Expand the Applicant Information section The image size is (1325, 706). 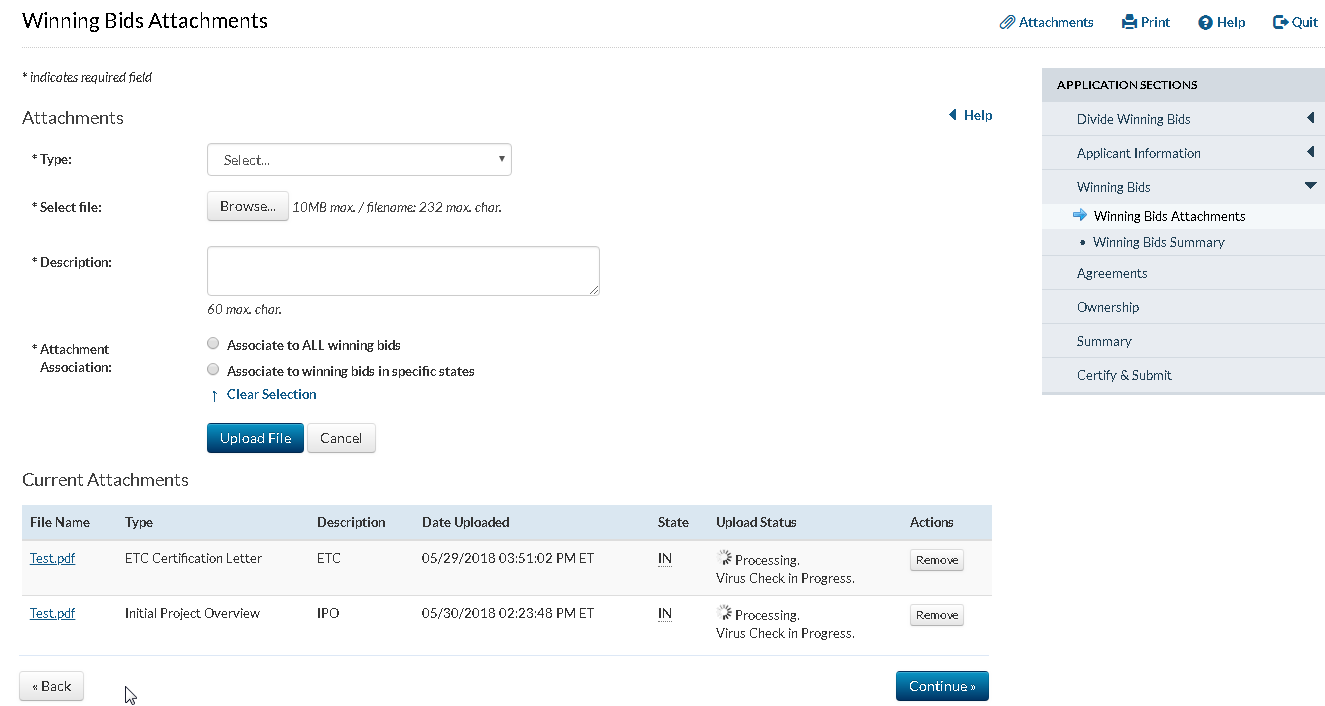(1310, 153)
